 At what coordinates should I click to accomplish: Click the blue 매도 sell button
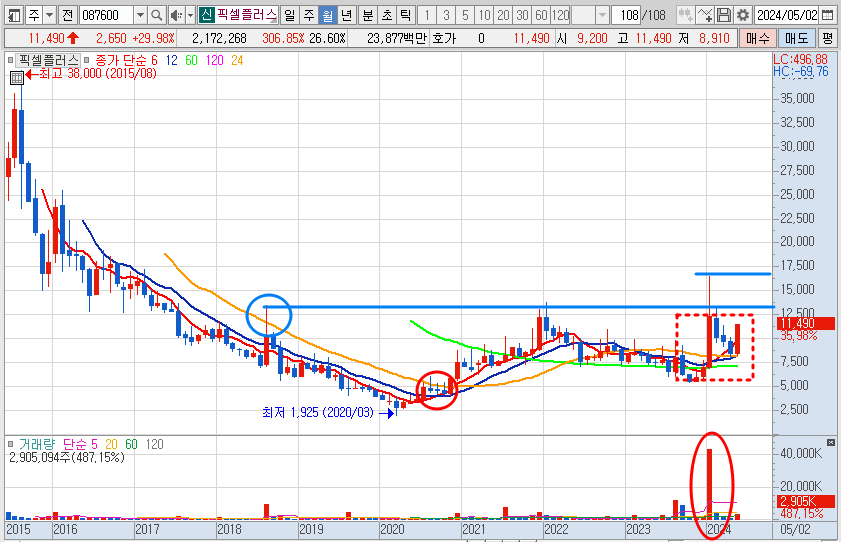tap(796, 38)
